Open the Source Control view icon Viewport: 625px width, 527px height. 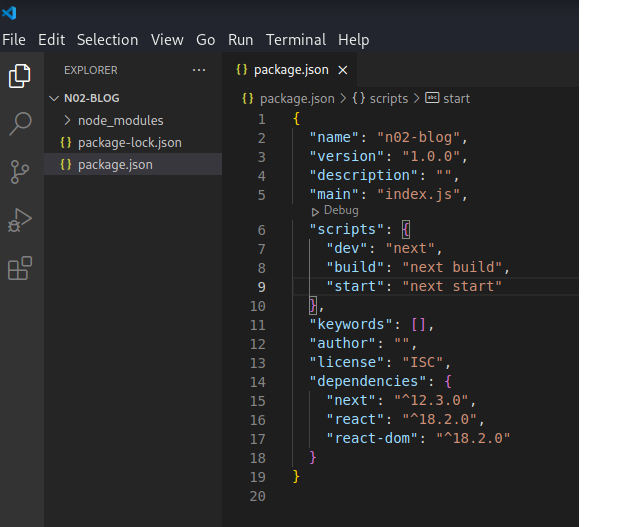coord(20,172)
